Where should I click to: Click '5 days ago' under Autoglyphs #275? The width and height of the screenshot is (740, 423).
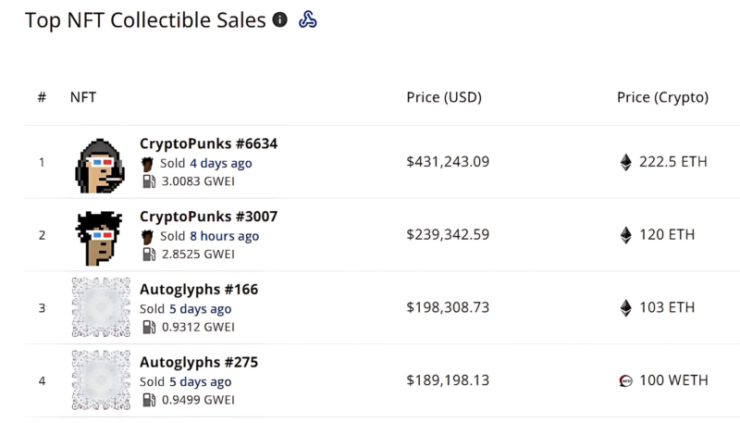tap(200, 381)
